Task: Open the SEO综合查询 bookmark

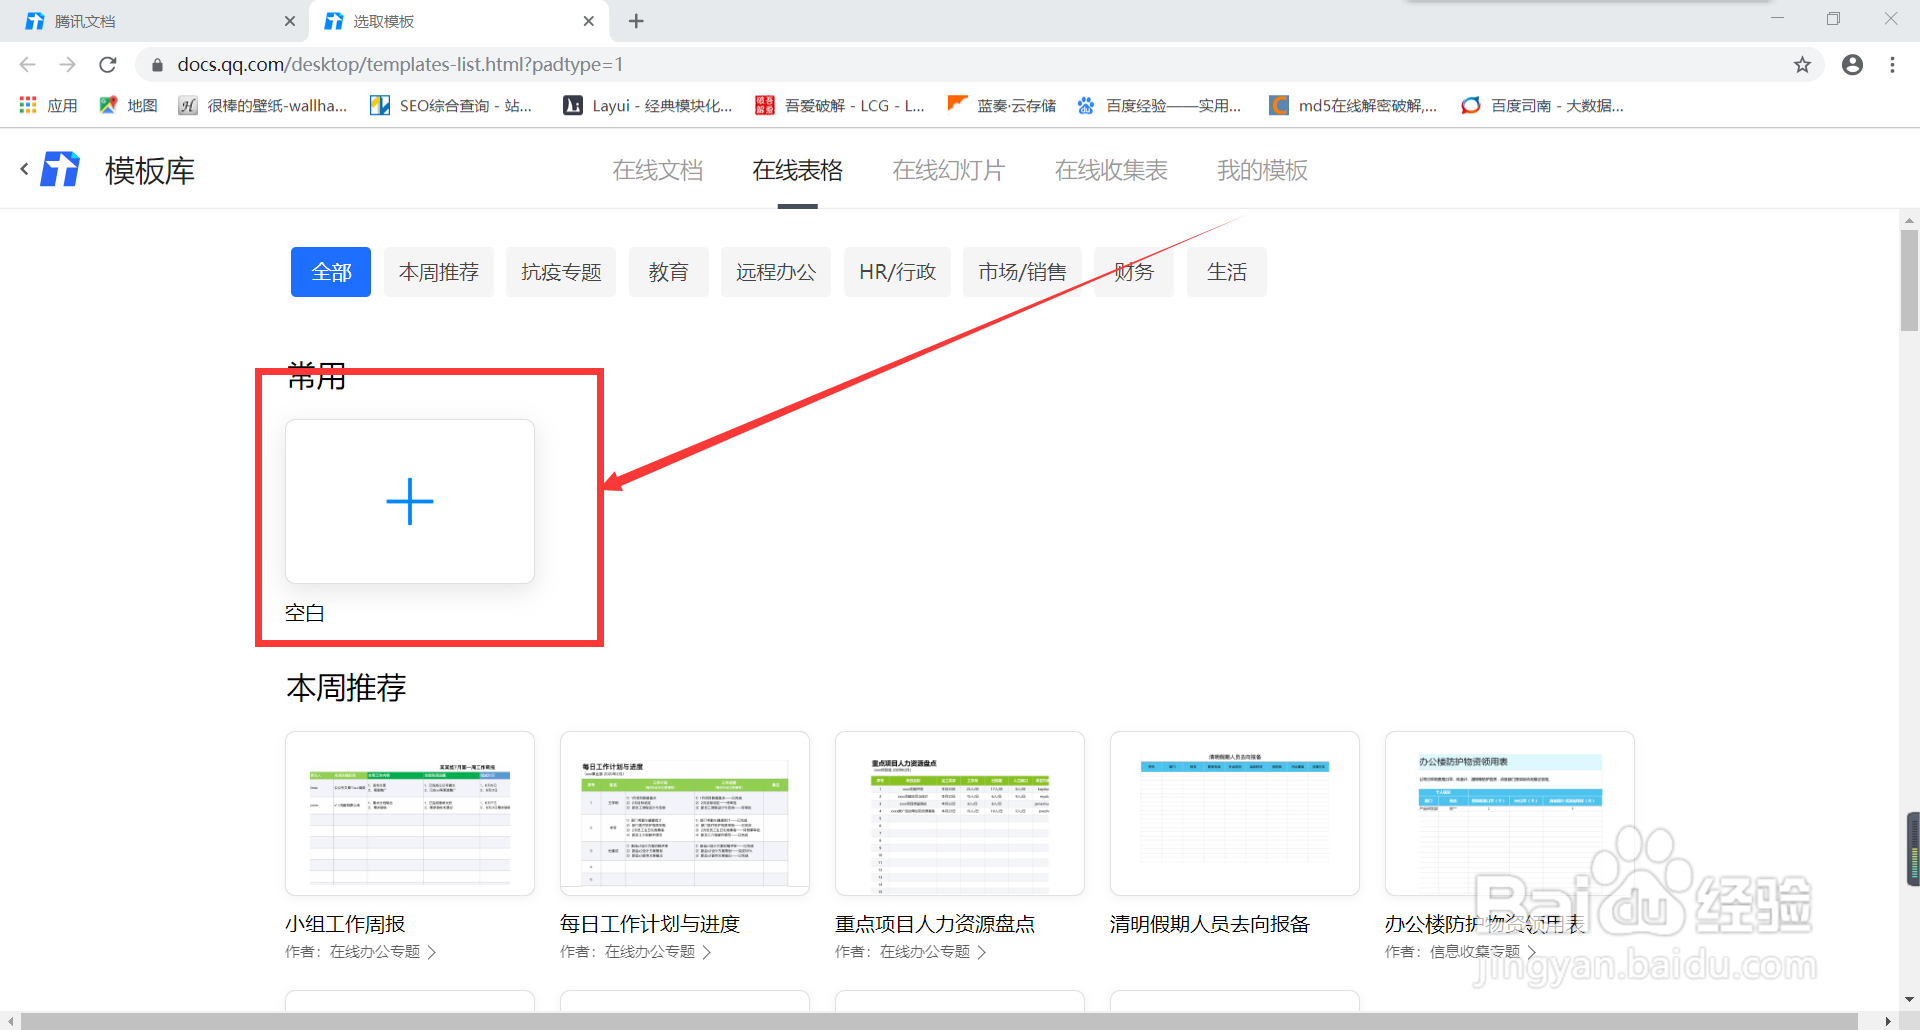Action: point(451,105)
